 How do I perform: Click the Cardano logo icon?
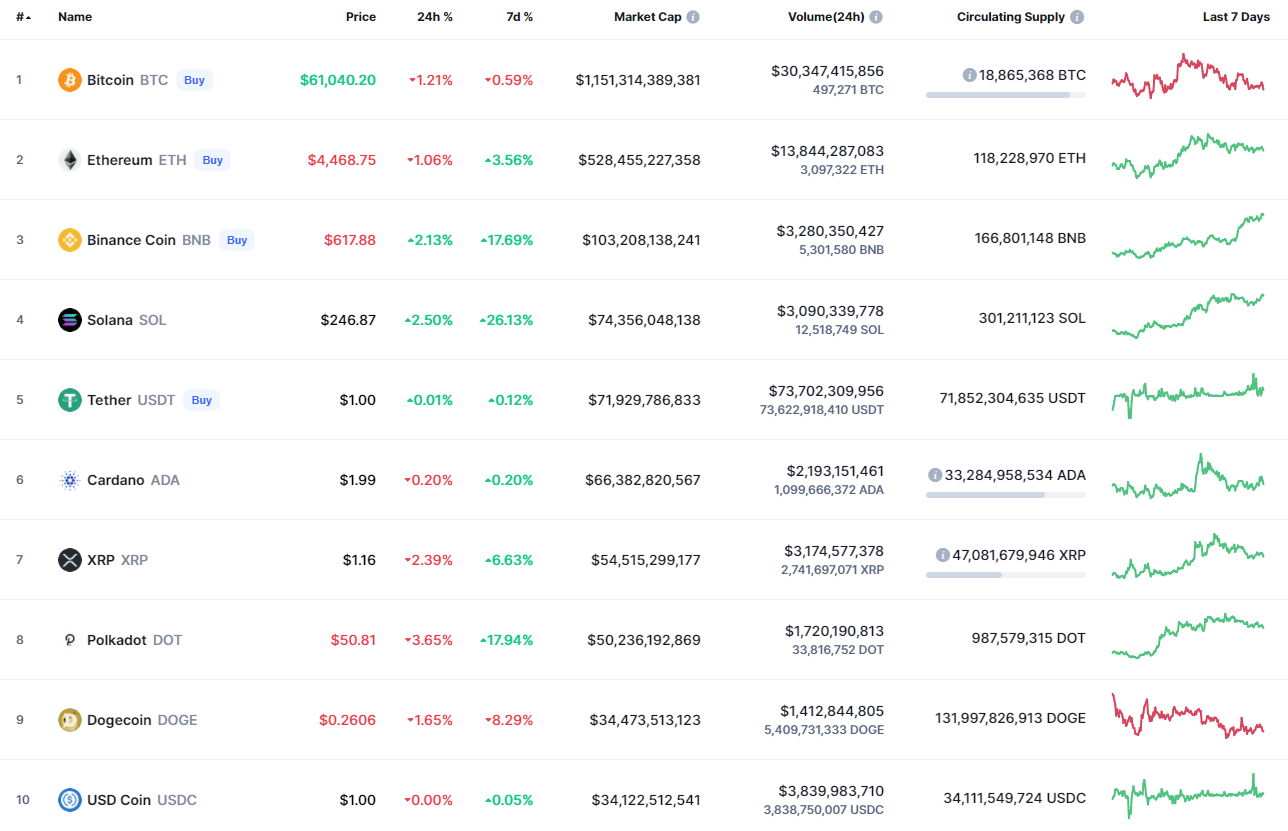point(69,480)
